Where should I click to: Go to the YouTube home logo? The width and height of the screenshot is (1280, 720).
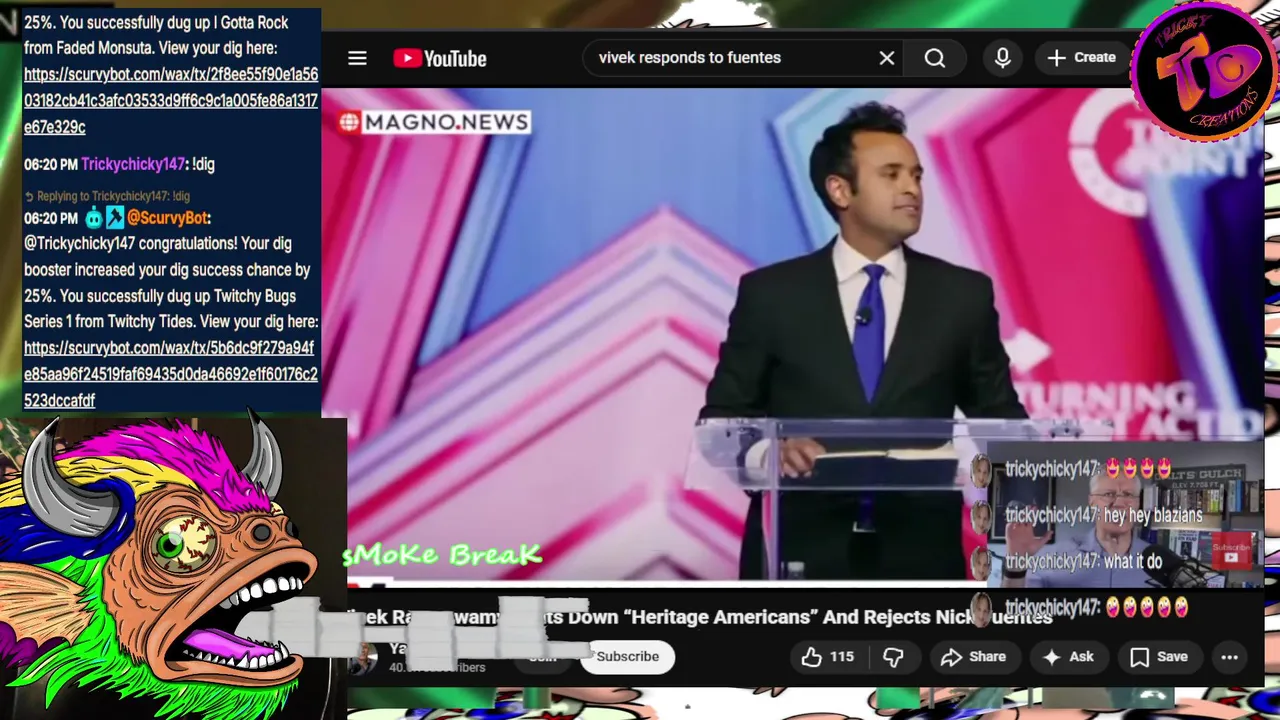pyautogui.click(x=440, y=58)
